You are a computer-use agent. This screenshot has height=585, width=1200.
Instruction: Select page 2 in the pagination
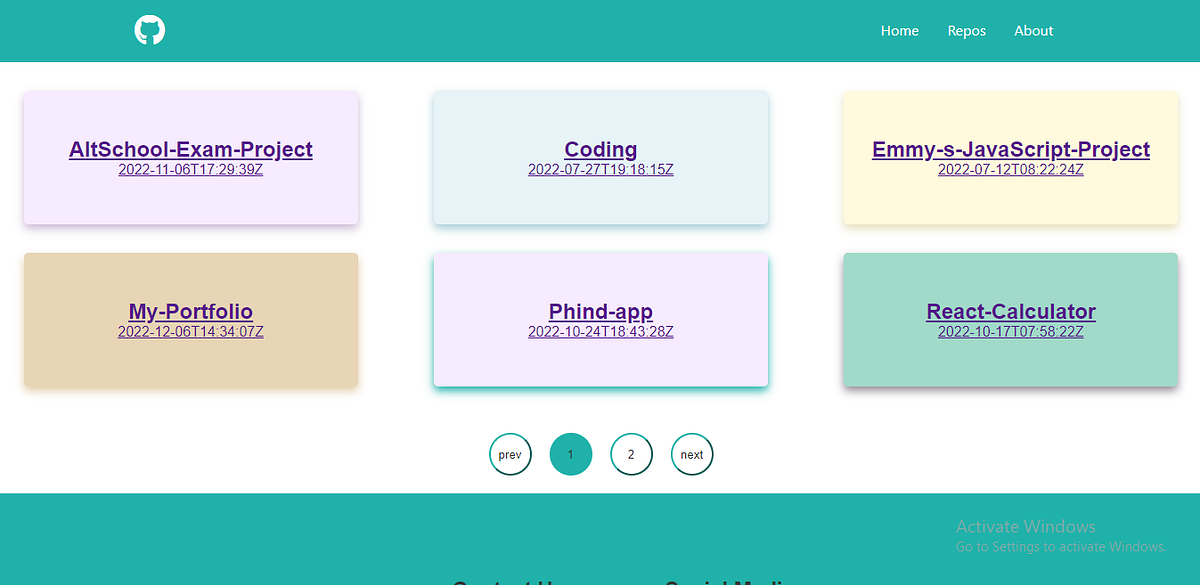tap(631, 454)
